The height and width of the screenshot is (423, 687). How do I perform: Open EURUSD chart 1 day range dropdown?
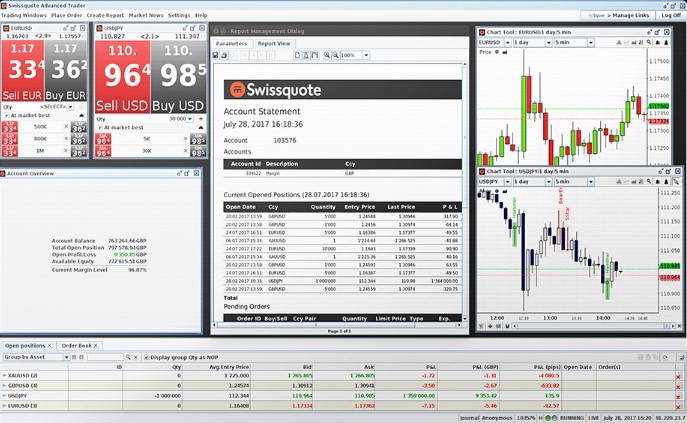pos(548,43)
